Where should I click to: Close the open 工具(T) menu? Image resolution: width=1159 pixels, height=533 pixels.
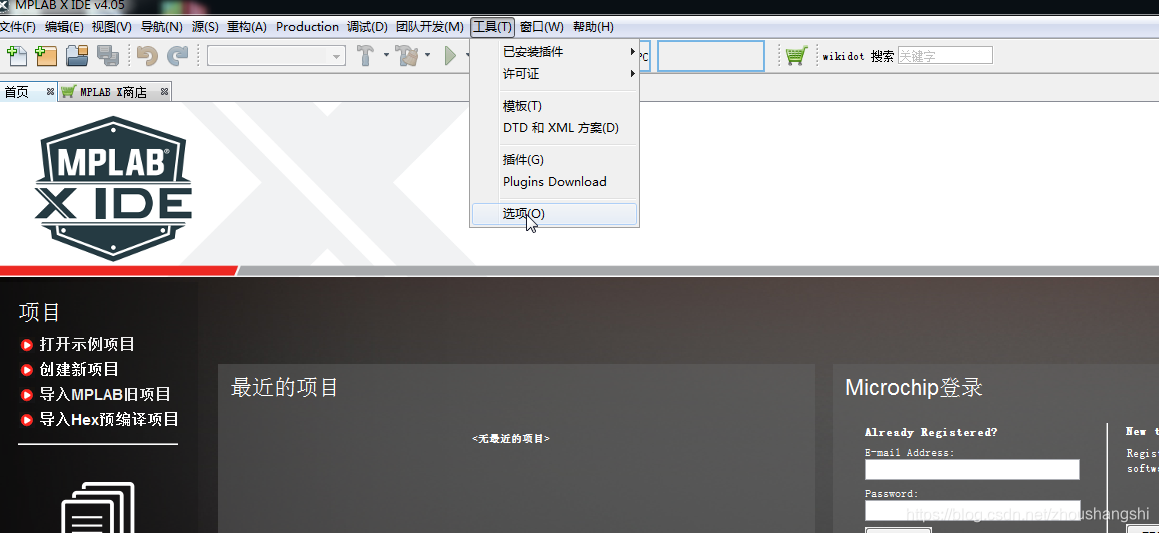[492, 27]
